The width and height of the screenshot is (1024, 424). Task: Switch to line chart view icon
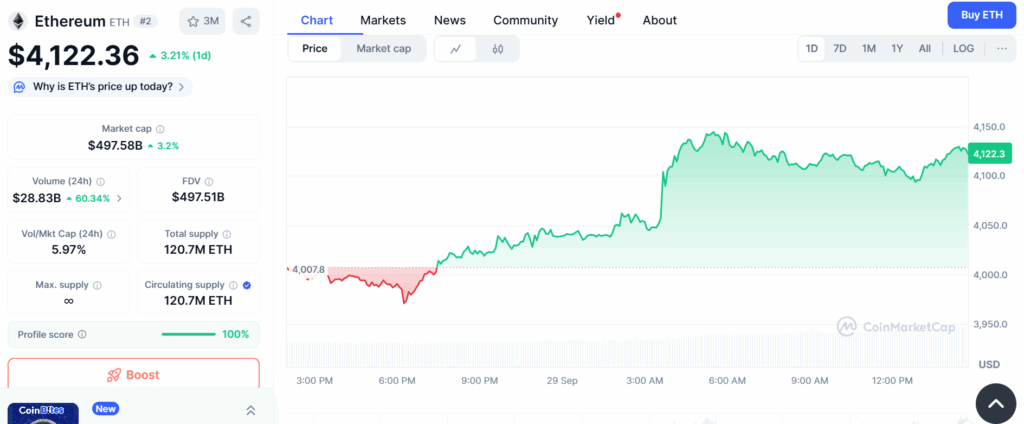pyautogui.click(x=456, y=48)
